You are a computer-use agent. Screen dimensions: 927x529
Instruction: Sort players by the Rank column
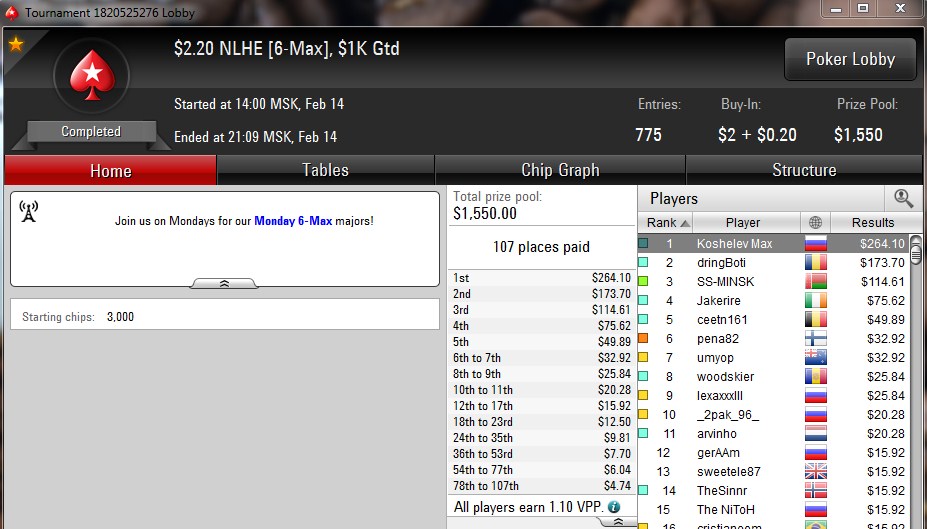(666, 222)
